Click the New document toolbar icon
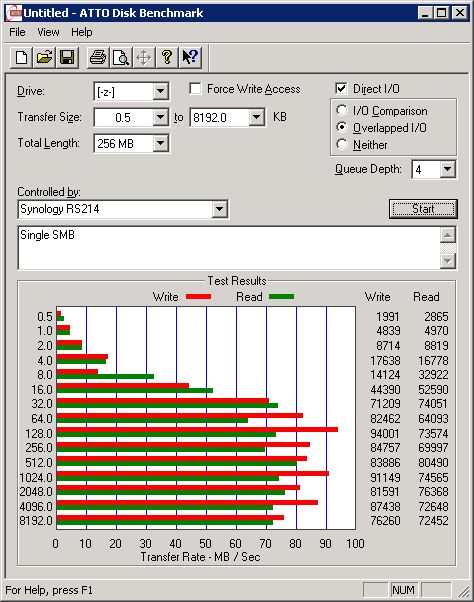 click(21, 58)
